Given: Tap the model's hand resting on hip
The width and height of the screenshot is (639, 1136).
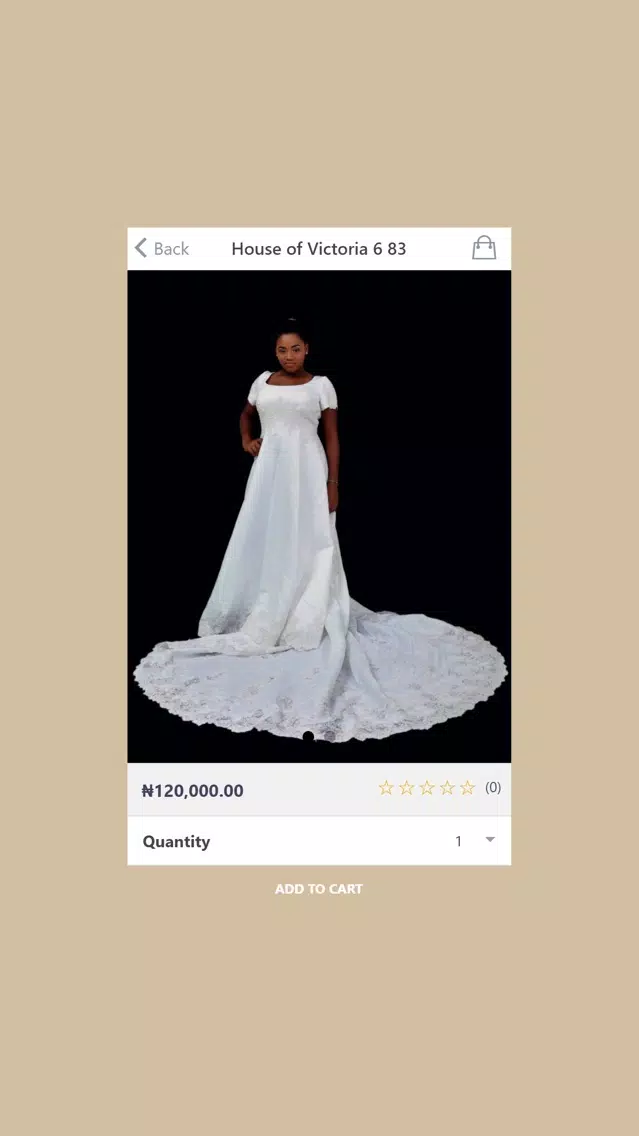Looking at the screenshot, I should (252, 446).
